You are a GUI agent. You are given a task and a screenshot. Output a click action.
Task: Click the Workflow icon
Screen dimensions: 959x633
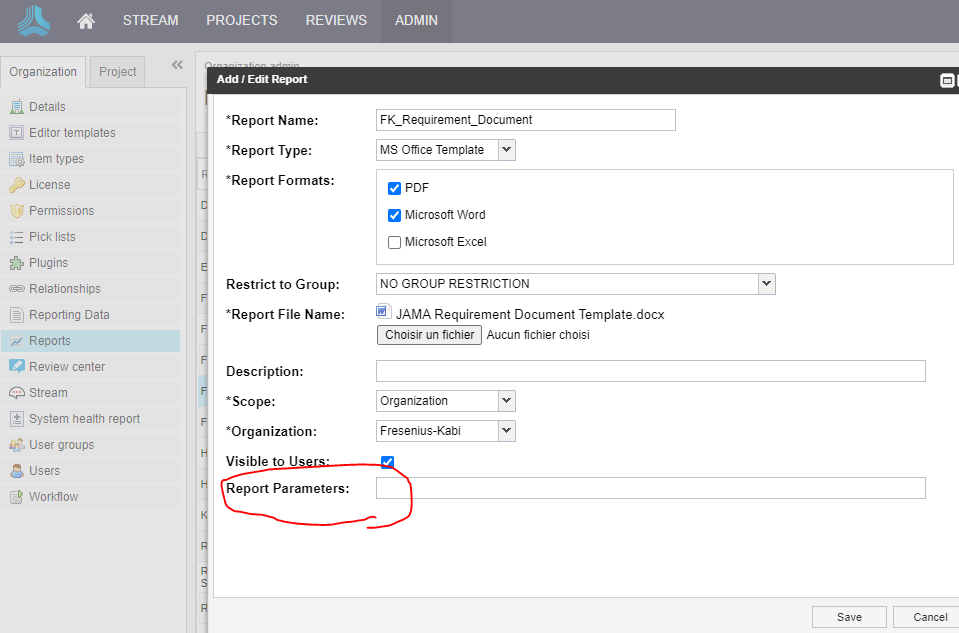17,497
